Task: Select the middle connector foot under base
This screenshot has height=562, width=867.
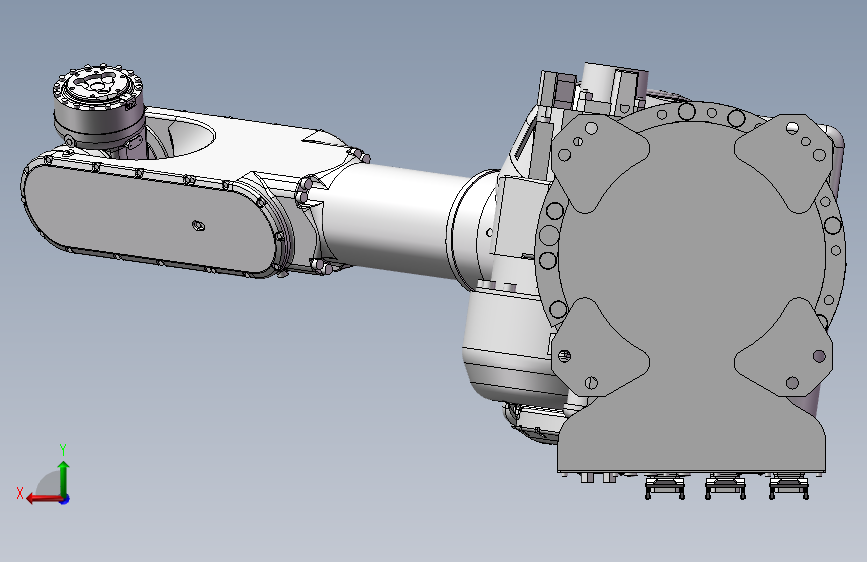Action: 725,486
